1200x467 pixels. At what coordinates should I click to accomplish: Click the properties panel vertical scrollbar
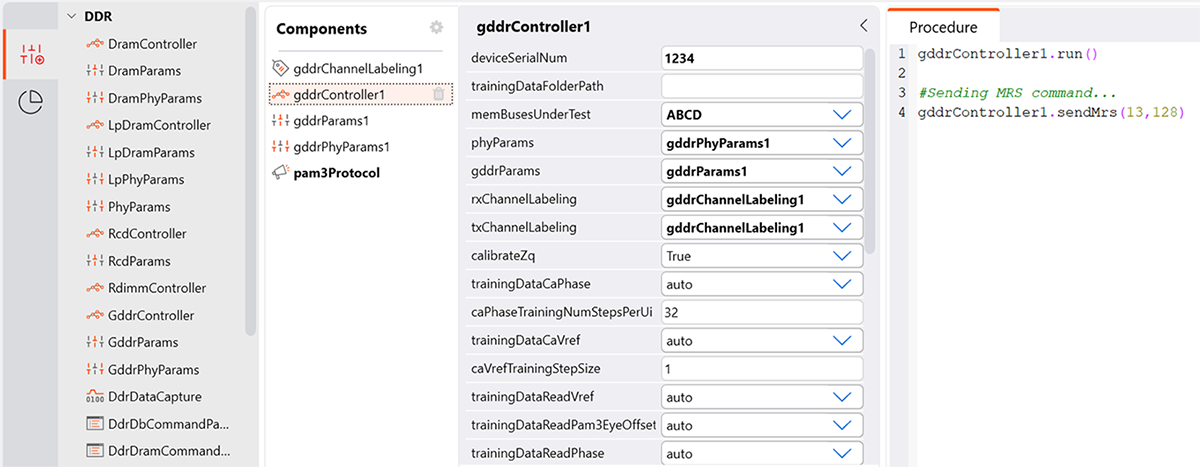[x=870, y=150]
